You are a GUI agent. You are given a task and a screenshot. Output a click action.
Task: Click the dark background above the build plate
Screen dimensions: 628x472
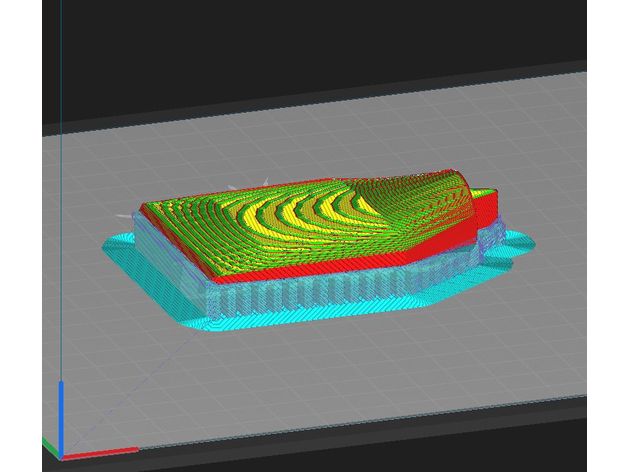[300, 40]
